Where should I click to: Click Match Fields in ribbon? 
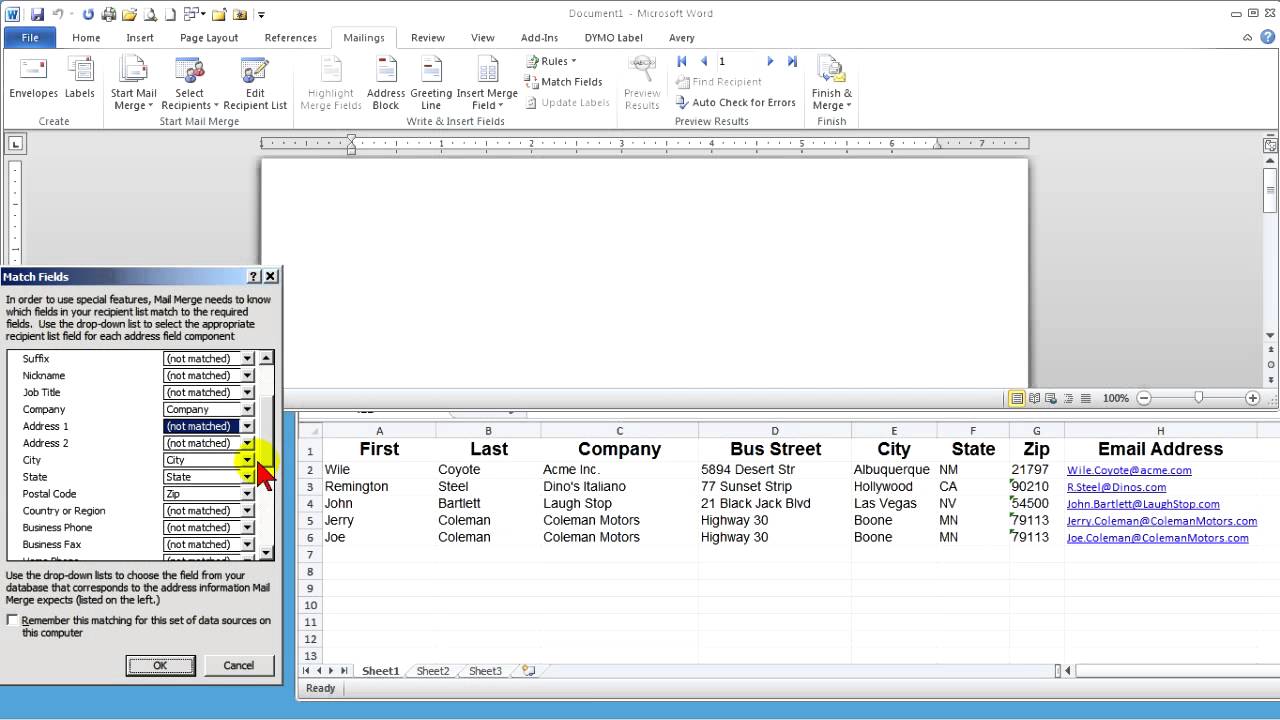coord(564,82)
